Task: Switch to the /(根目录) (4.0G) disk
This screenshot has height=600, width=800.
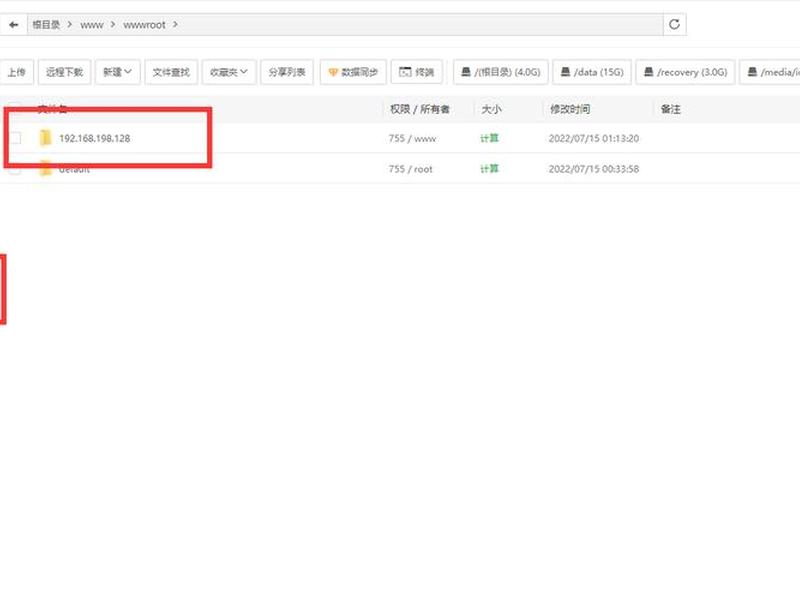Action: [x=501, y=72]
